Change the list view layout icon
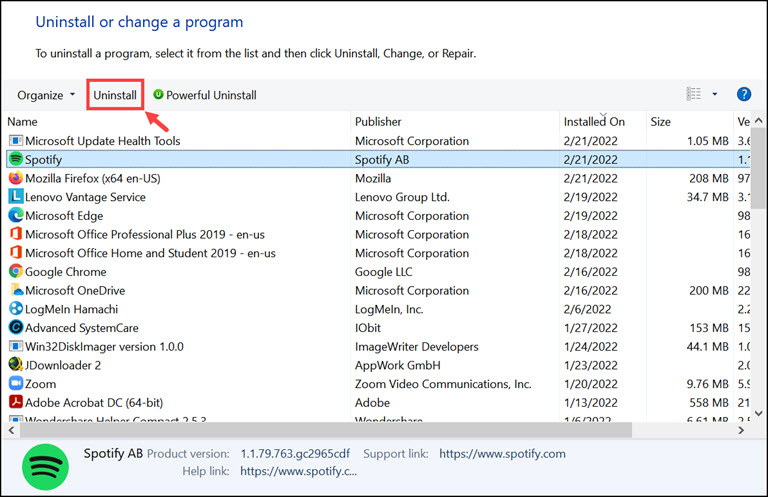768x497 pixels. click(x=694, y=95)
